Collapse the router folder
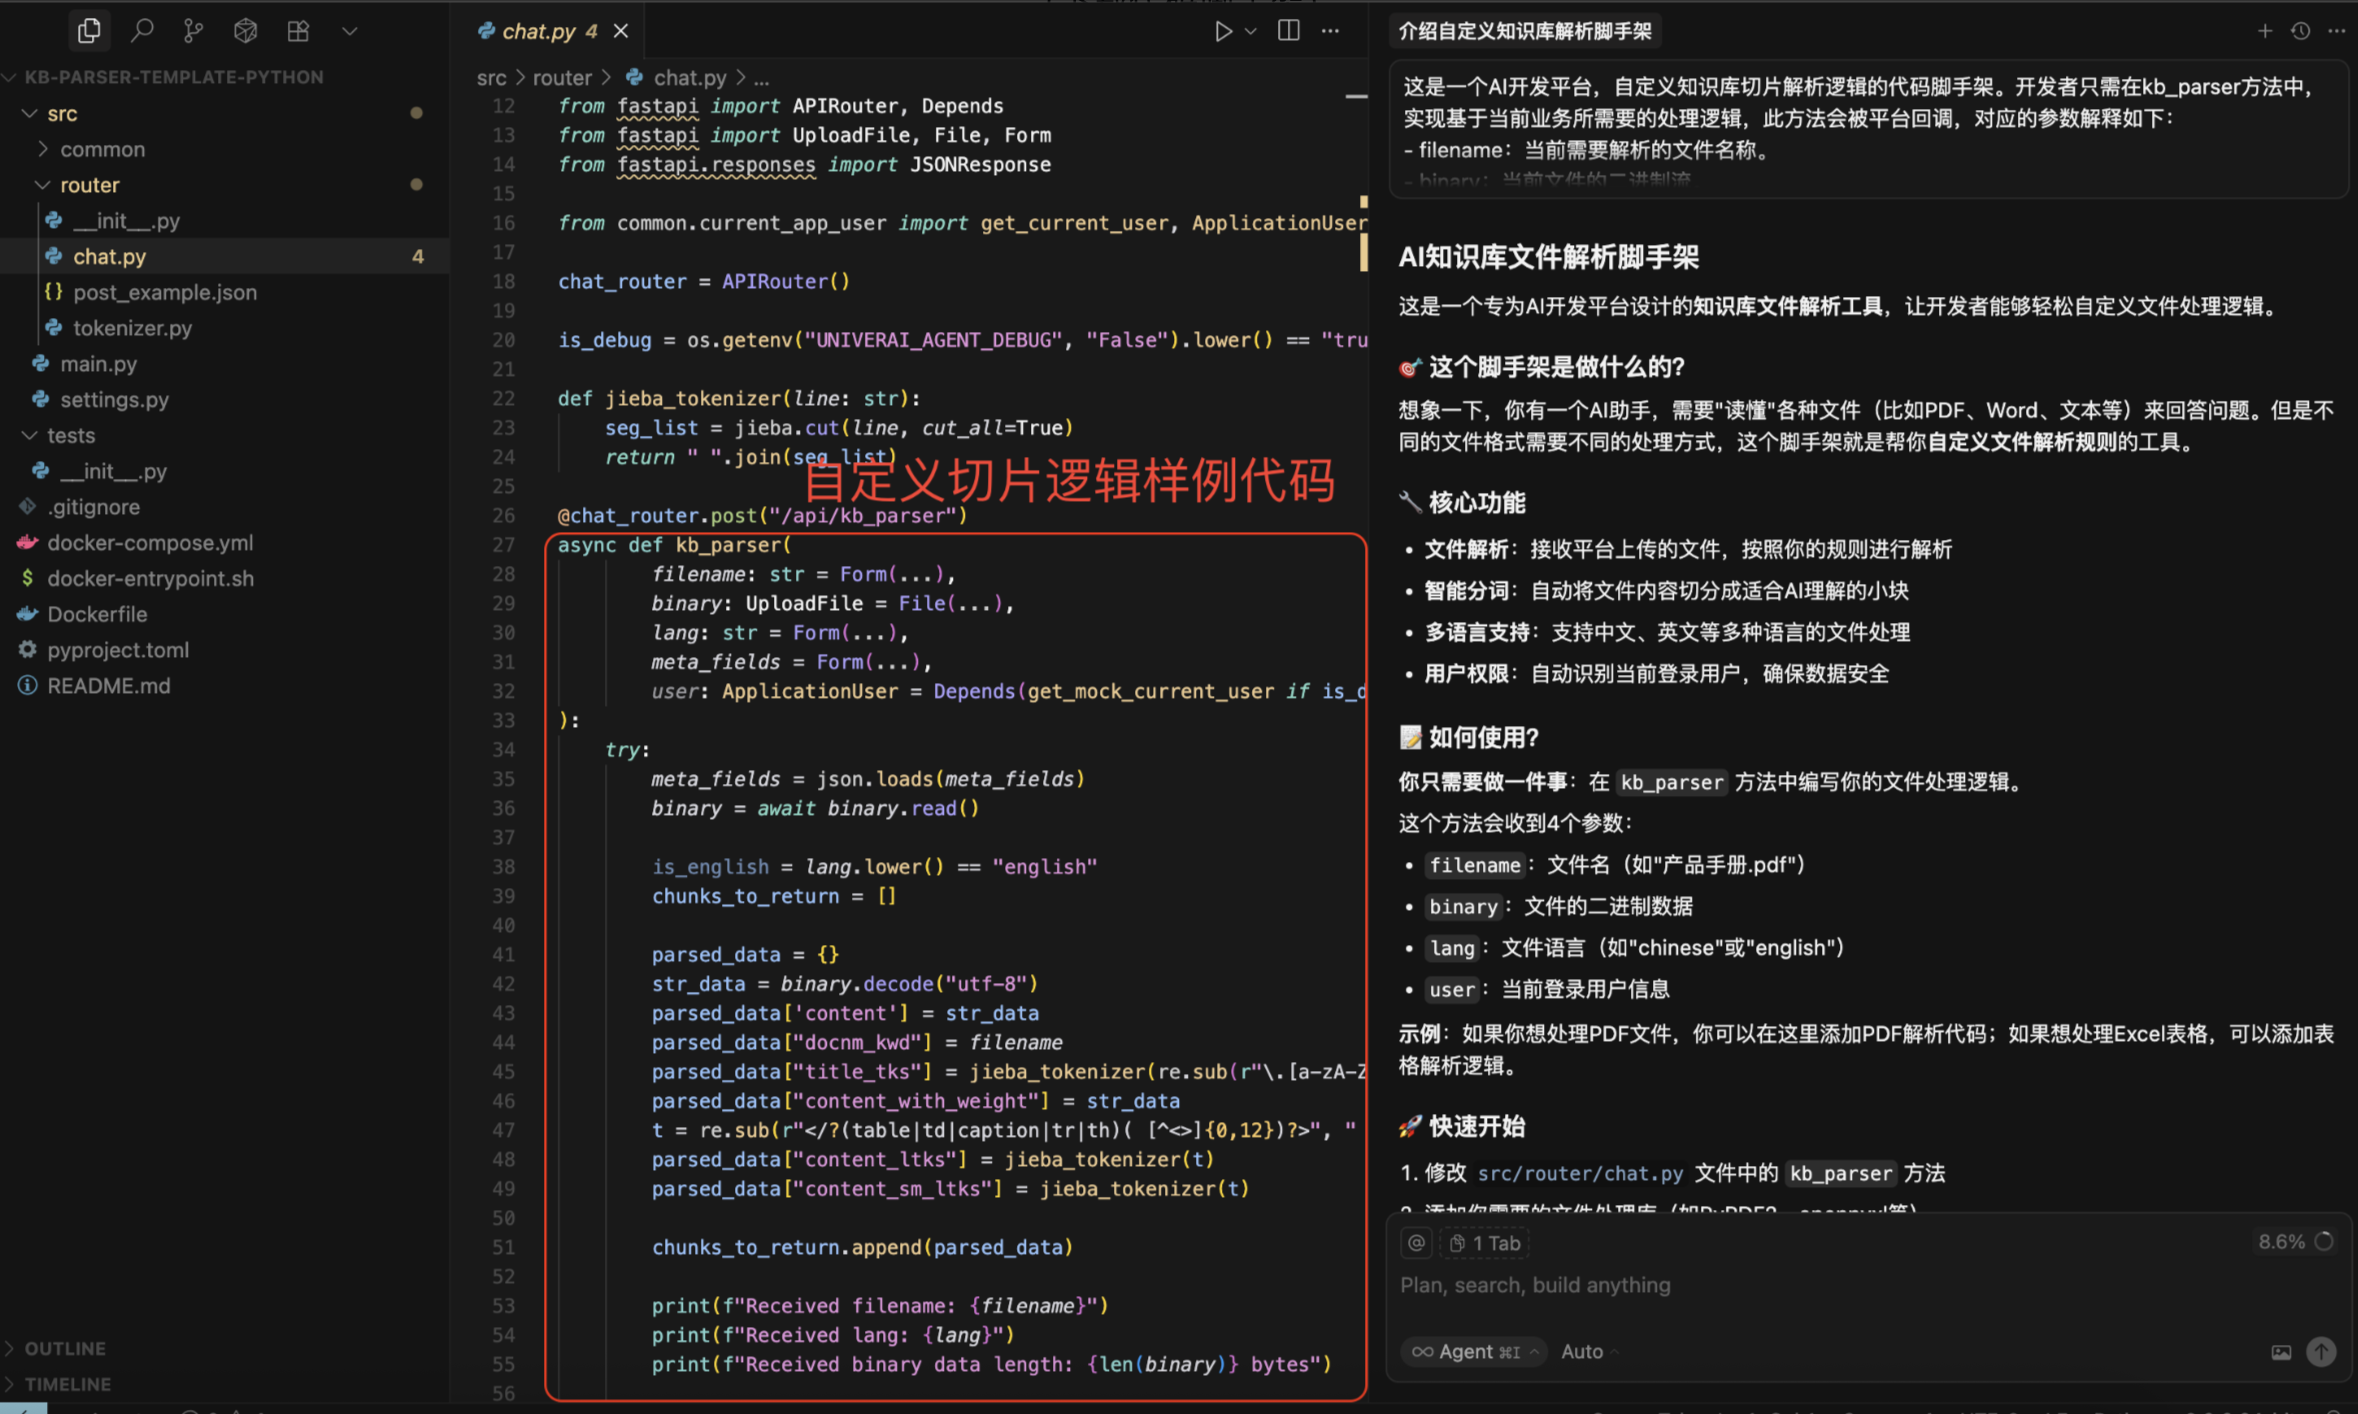 [89, 185]
